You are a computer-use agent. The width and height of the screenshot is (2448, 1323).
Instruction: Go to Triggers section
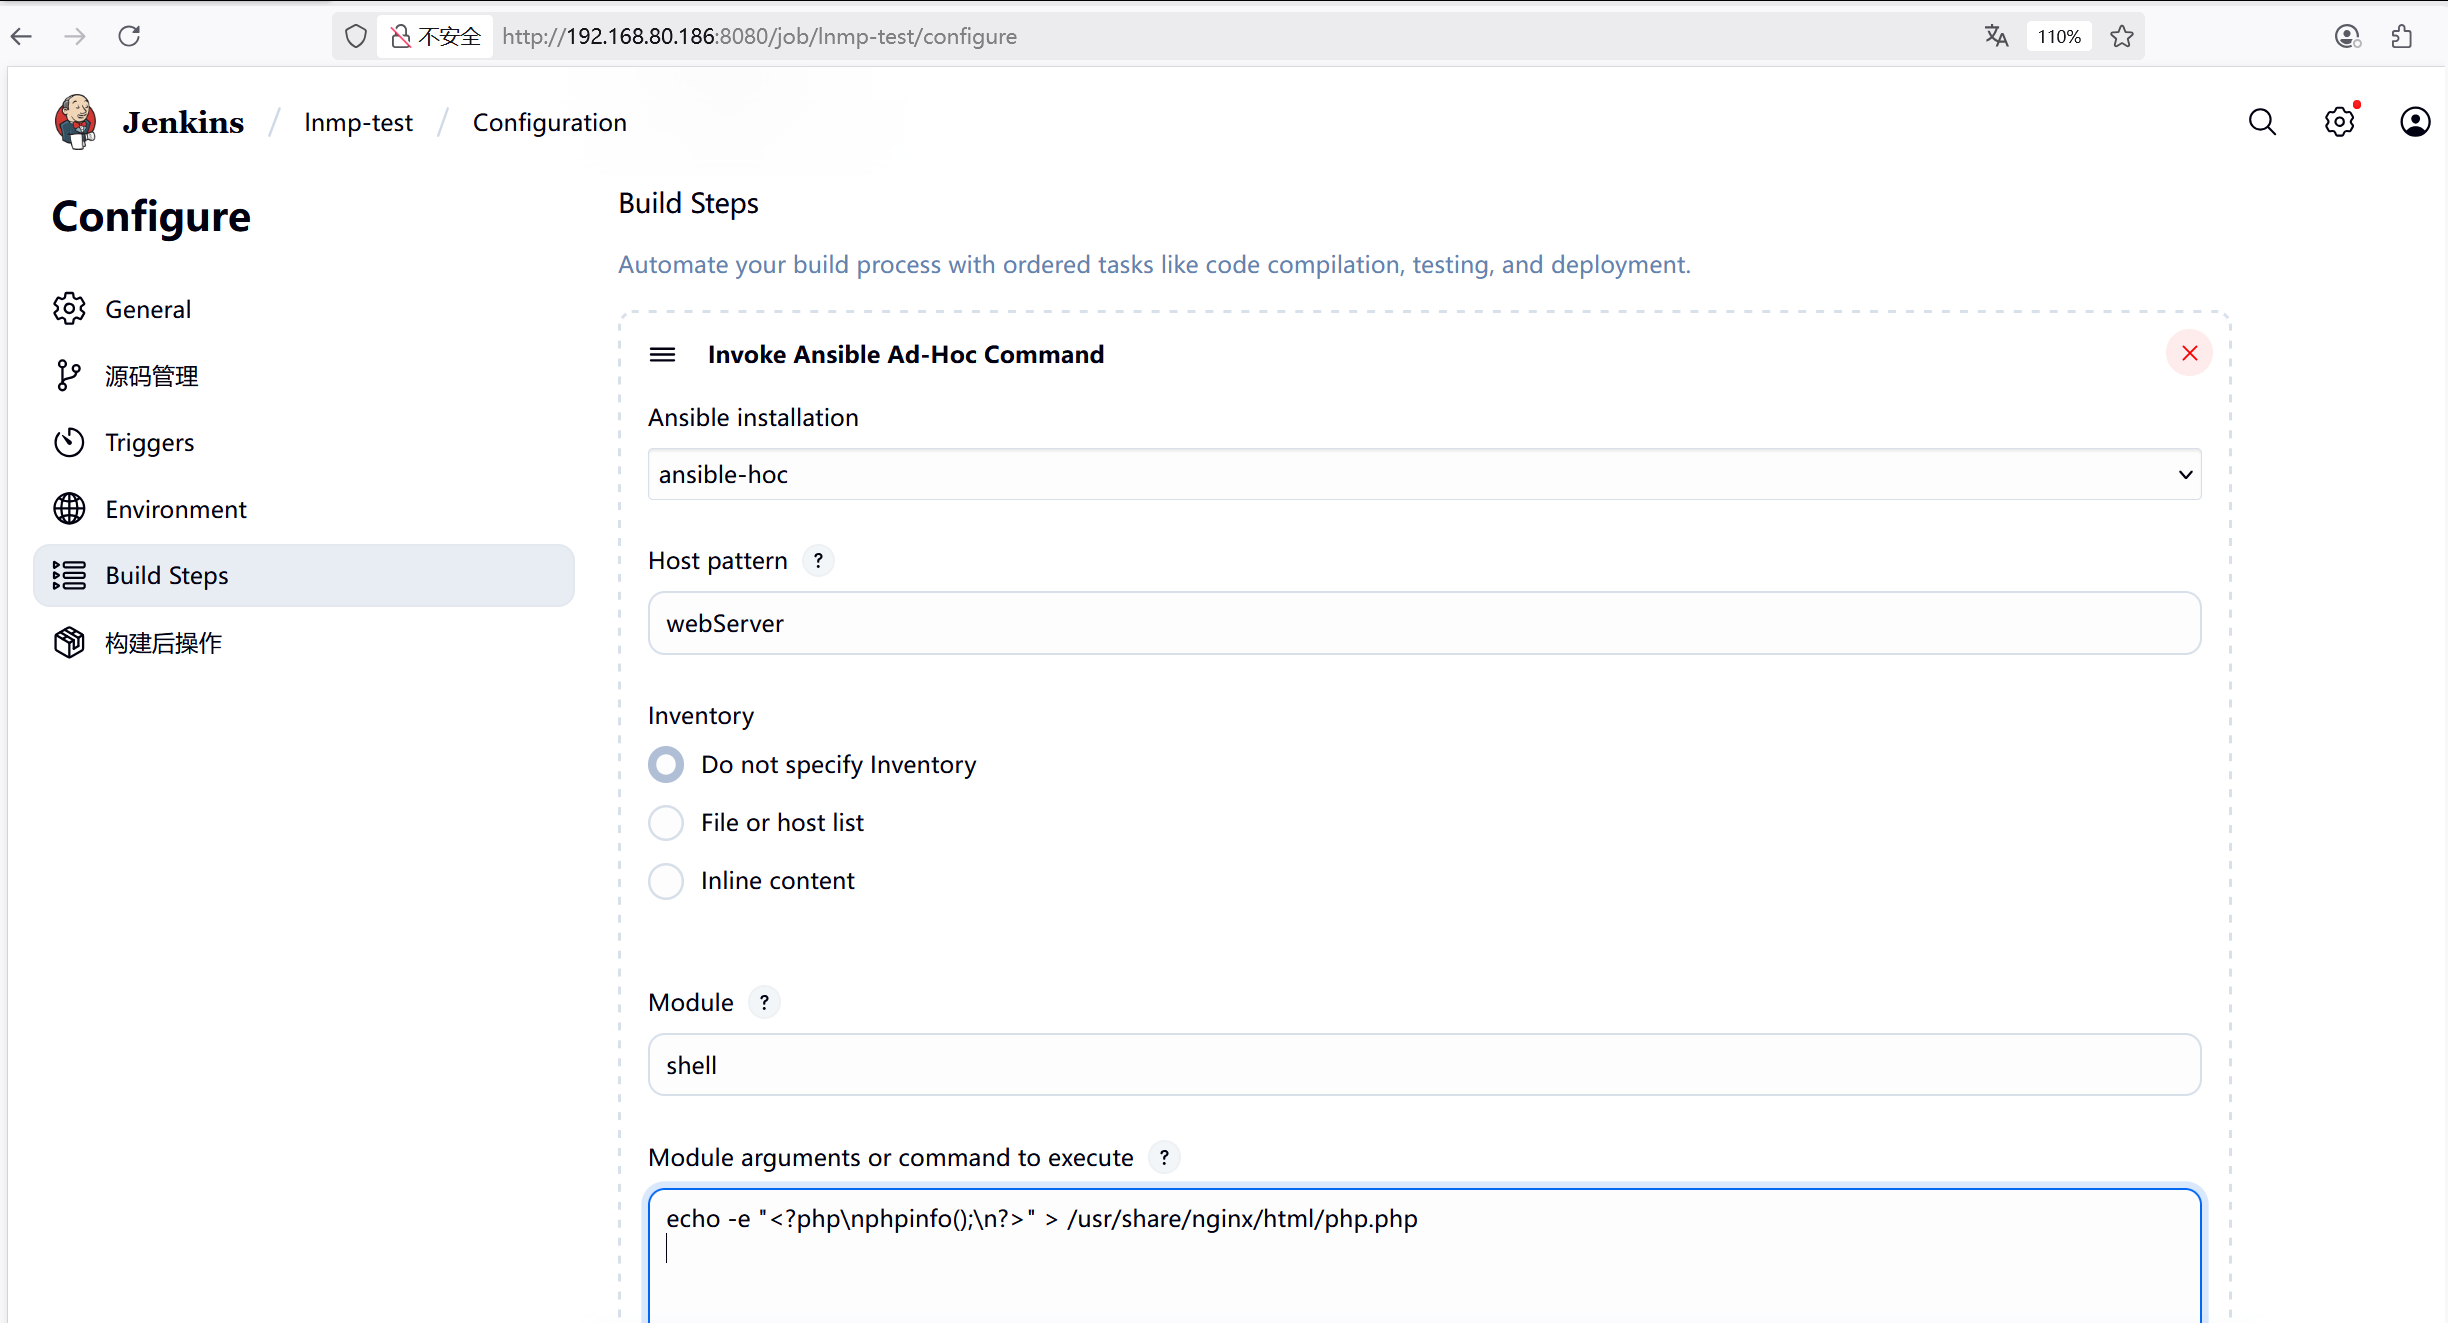point(304,442)
